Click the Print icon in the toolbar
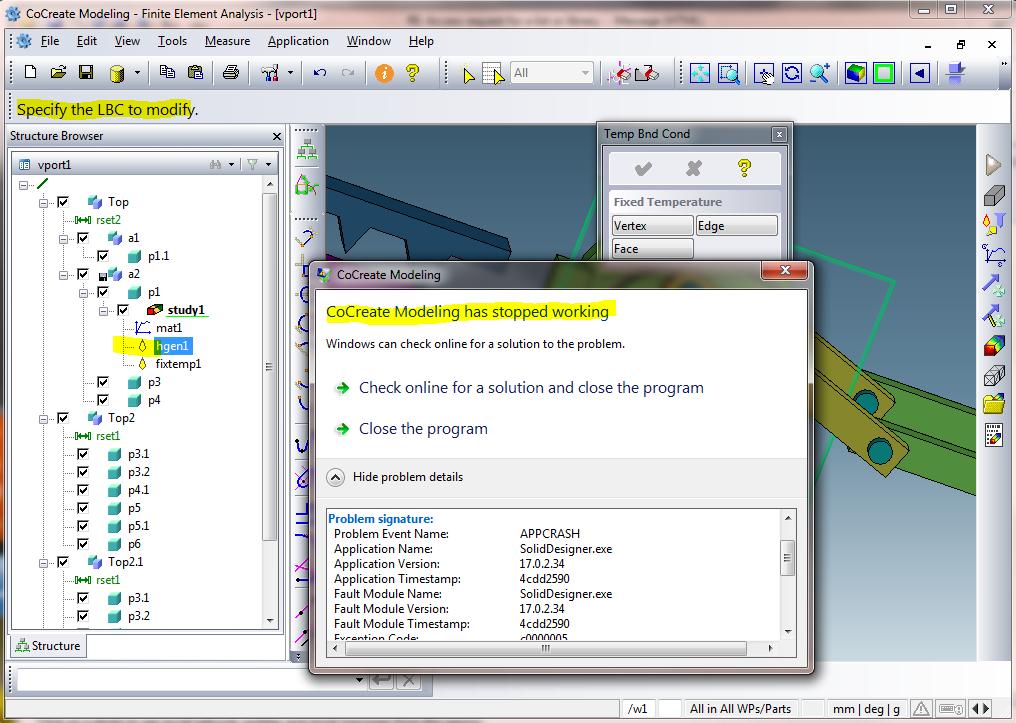This screenshot has height=723, width=1016. (x=231, y=73)
